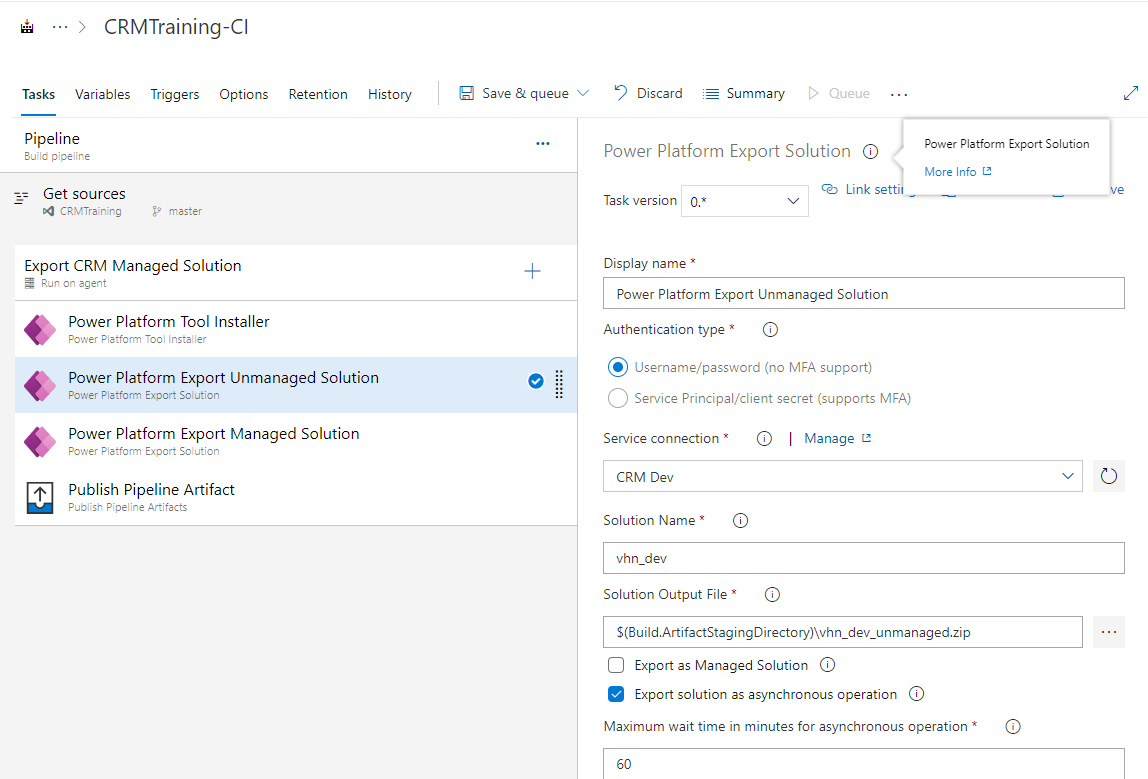Select Username/password authentication radio button
1148x779 pixels.
pyautogui.click(x=618, y=367)
